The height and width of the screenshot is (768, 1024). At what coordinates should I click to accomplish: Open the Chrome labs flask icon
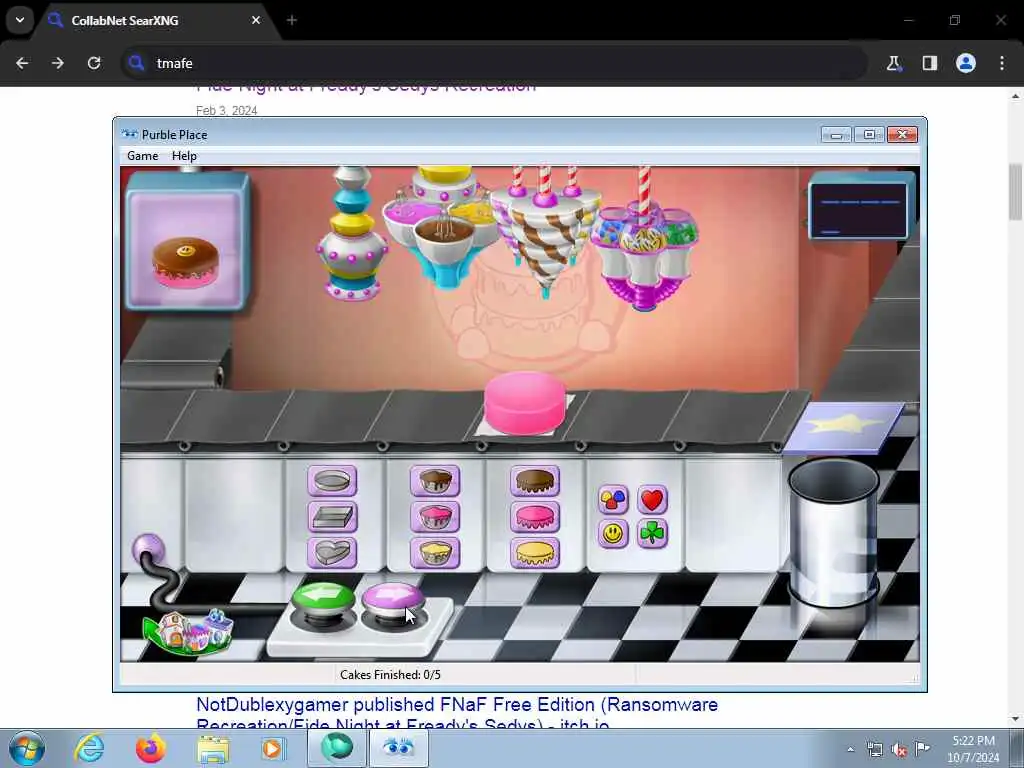coord(893,63)
